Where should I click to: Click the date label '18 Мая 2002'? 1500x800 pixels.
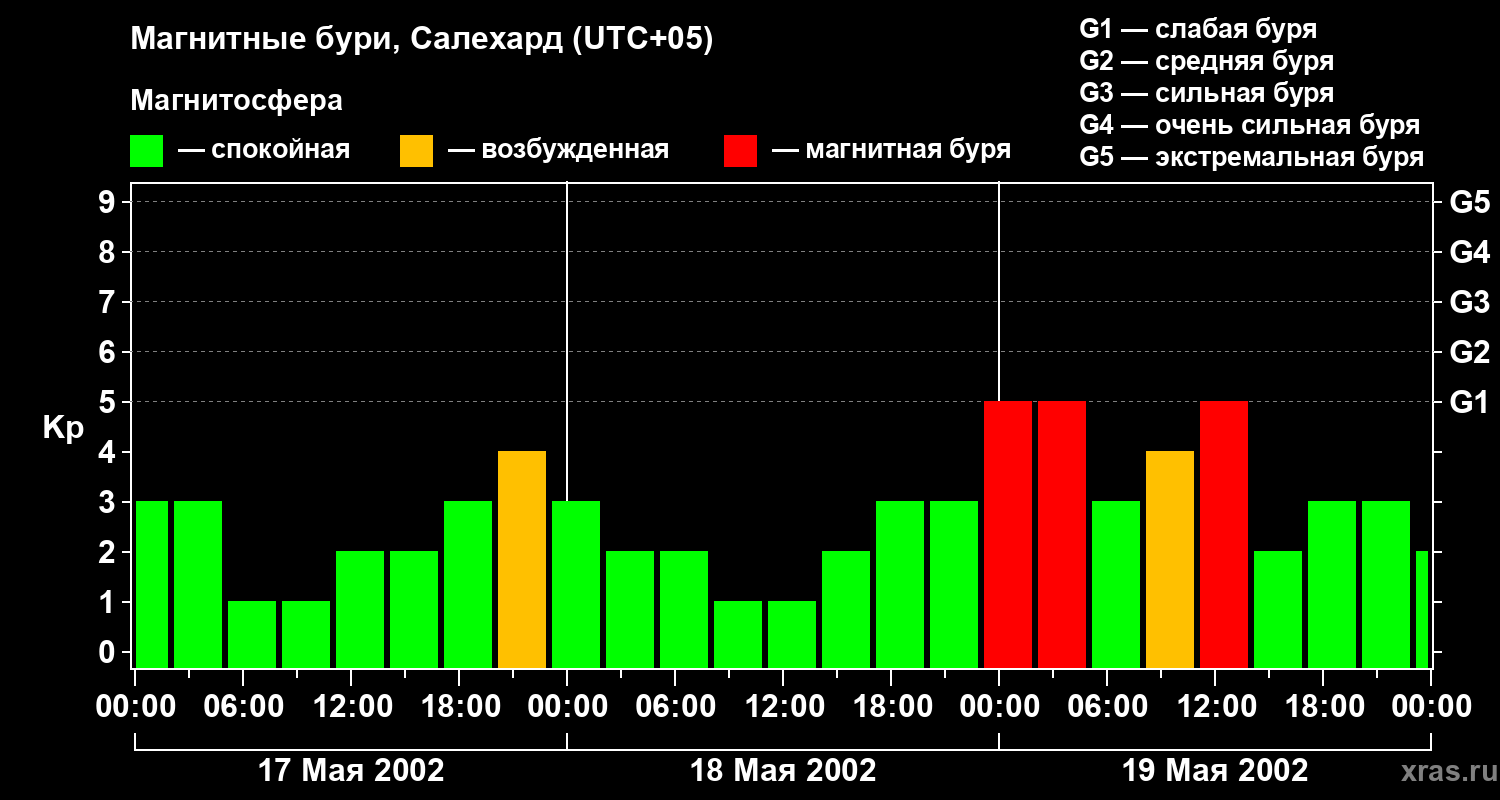pyautogui.click(x=783, y=770)
